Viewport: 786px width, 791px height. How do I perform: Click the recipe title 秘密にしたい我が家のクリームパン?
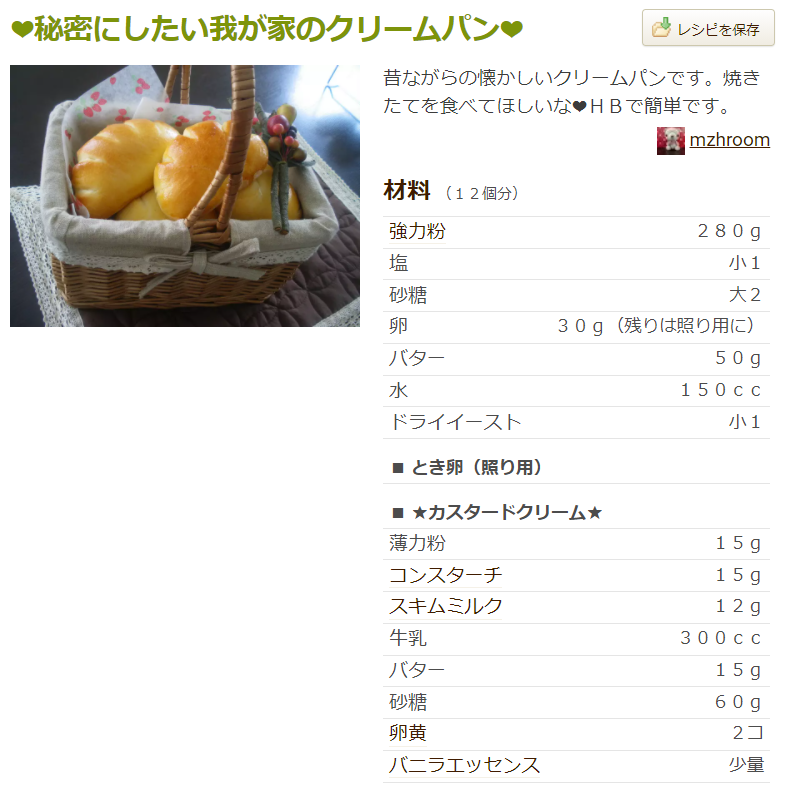267,29
